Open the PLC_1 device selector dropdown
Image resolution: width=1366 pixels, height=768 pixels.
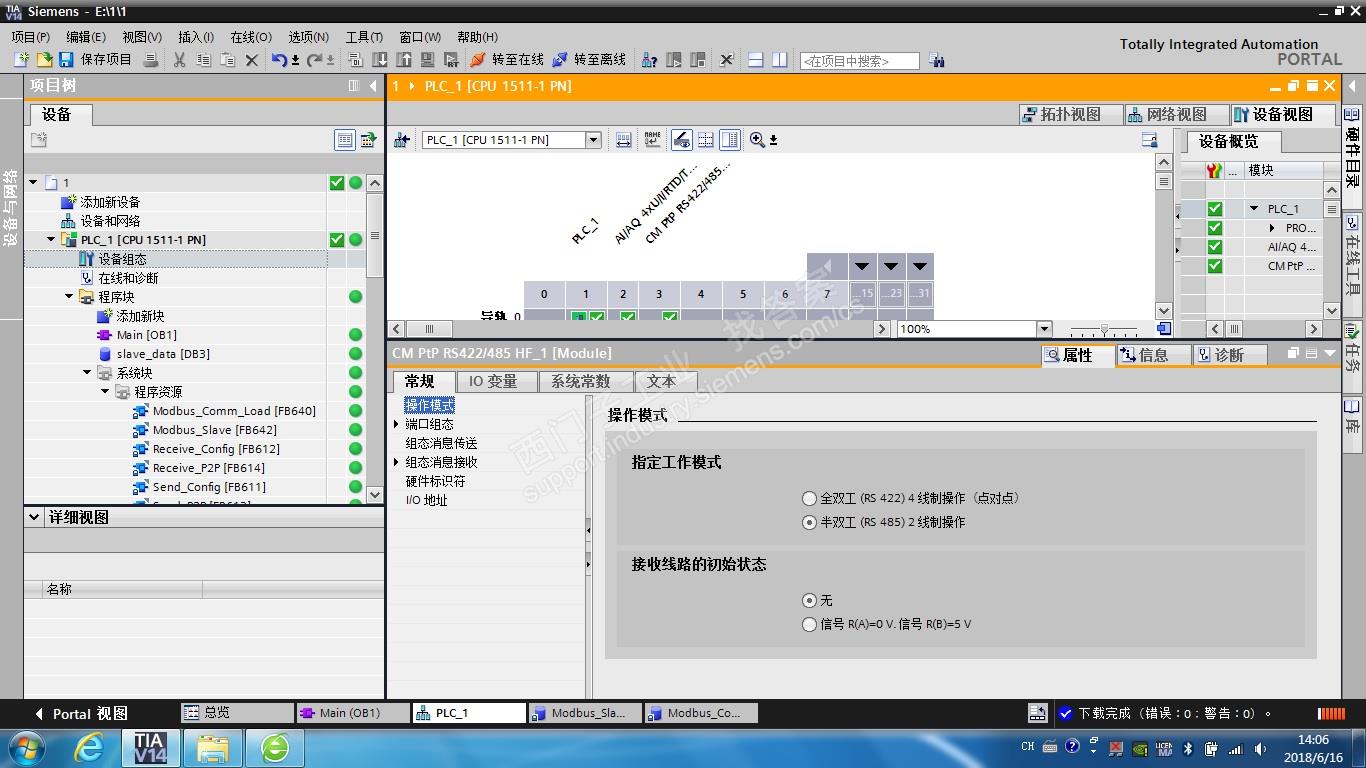pyautogui.click(x=593, y=140)
